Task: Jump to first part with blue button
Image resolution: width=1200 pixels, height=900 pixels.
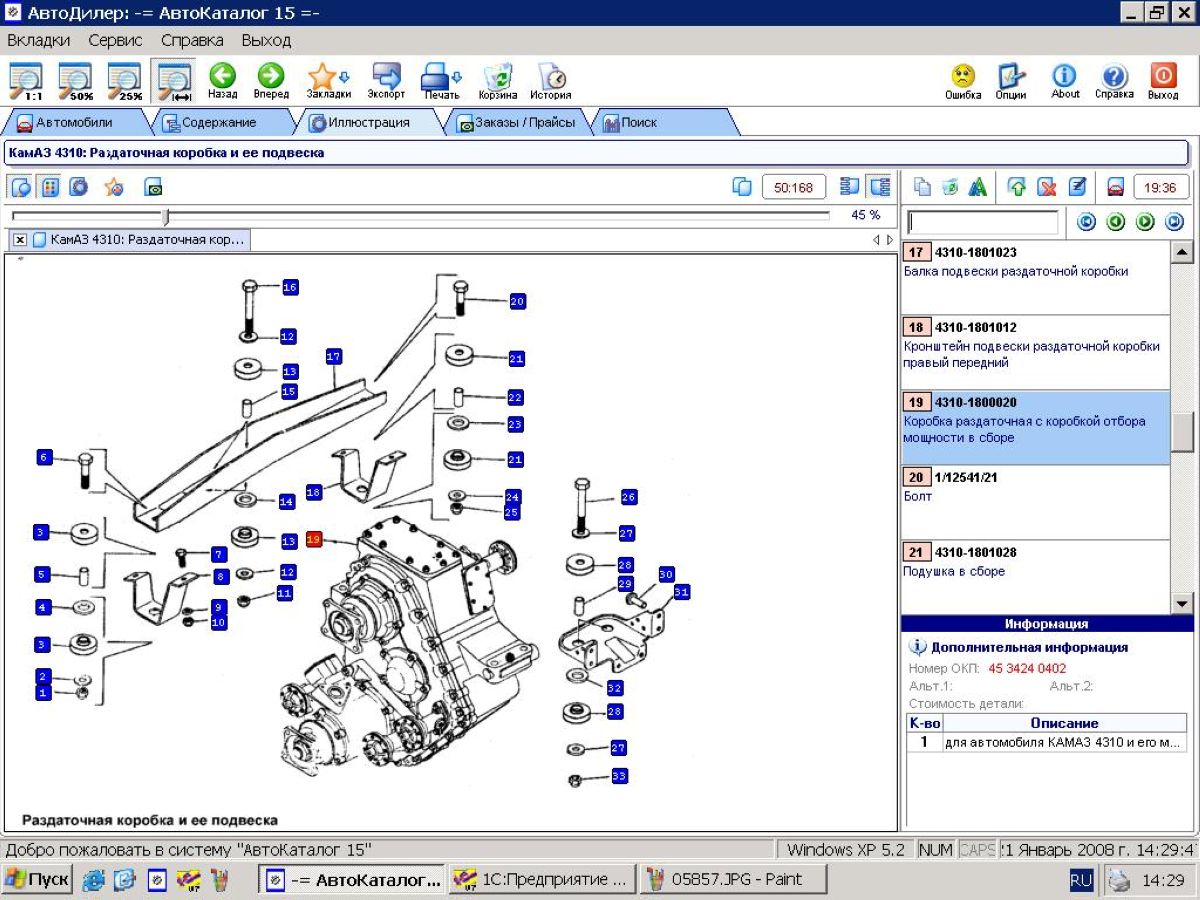Action: pyautogui.click(x=1086, y=222)
